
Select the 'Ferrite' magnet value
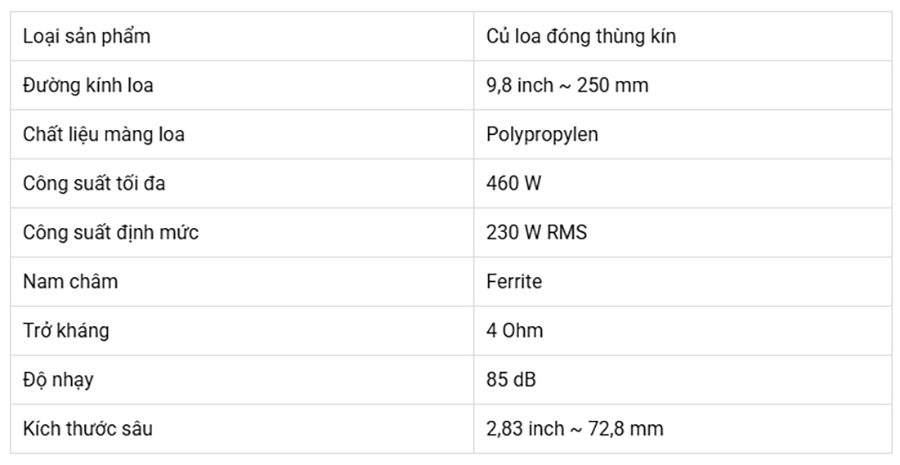(514, 282)
